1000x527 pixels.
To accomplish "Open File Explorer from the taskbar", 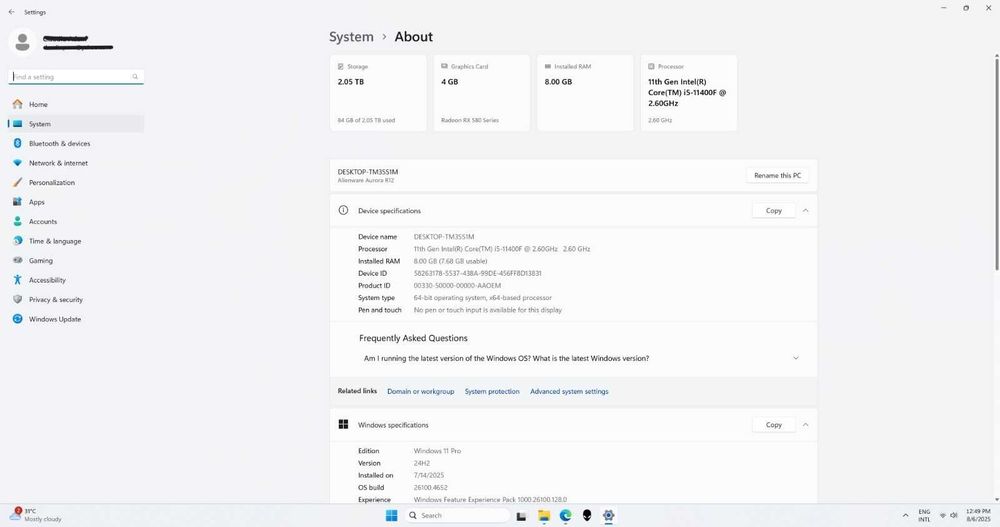I will point(544,516).
